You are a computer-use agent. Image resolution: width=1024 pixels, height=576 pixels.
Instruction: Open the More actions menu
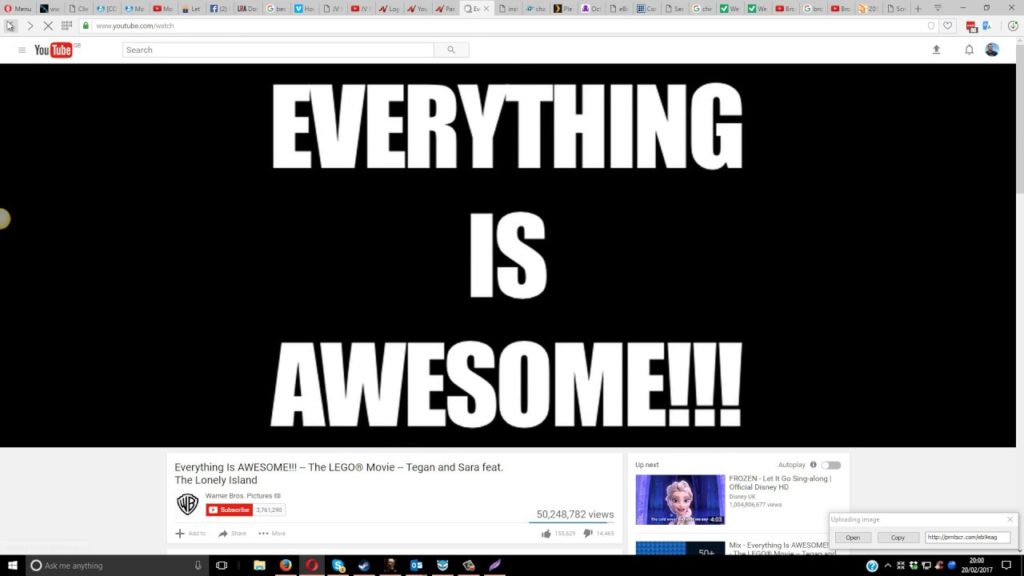272,534
